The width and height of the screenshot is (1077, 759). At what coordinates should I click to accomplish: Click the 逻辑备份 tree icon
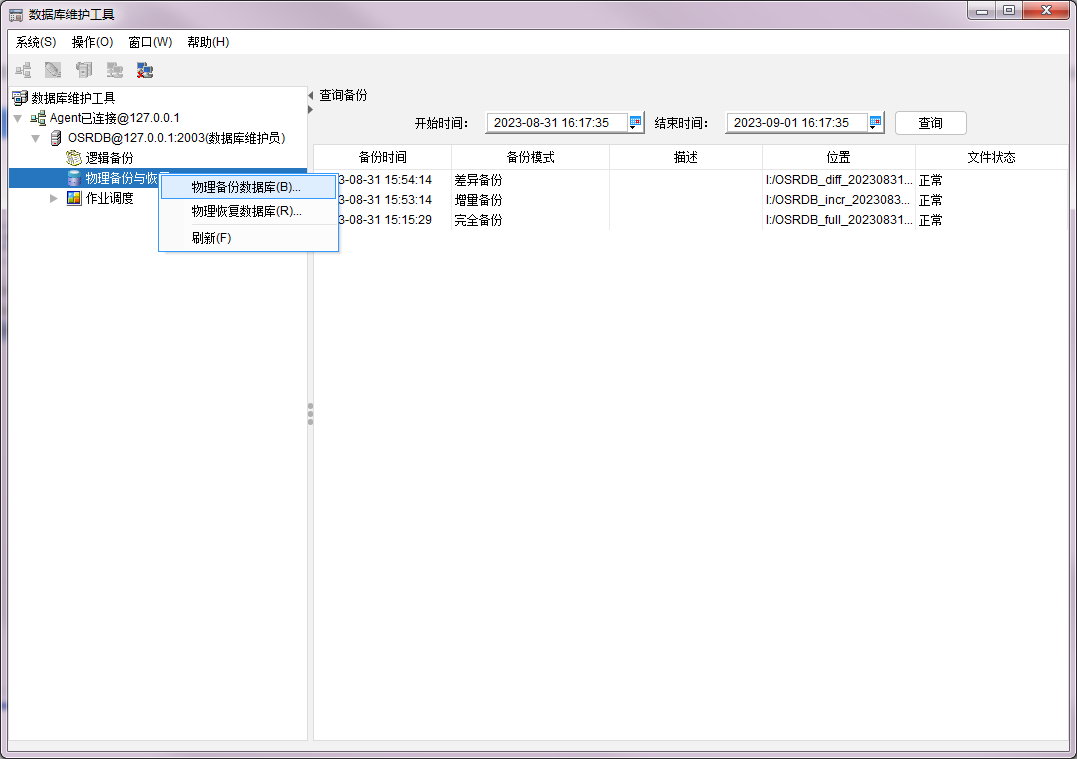[x=74, y=158]
